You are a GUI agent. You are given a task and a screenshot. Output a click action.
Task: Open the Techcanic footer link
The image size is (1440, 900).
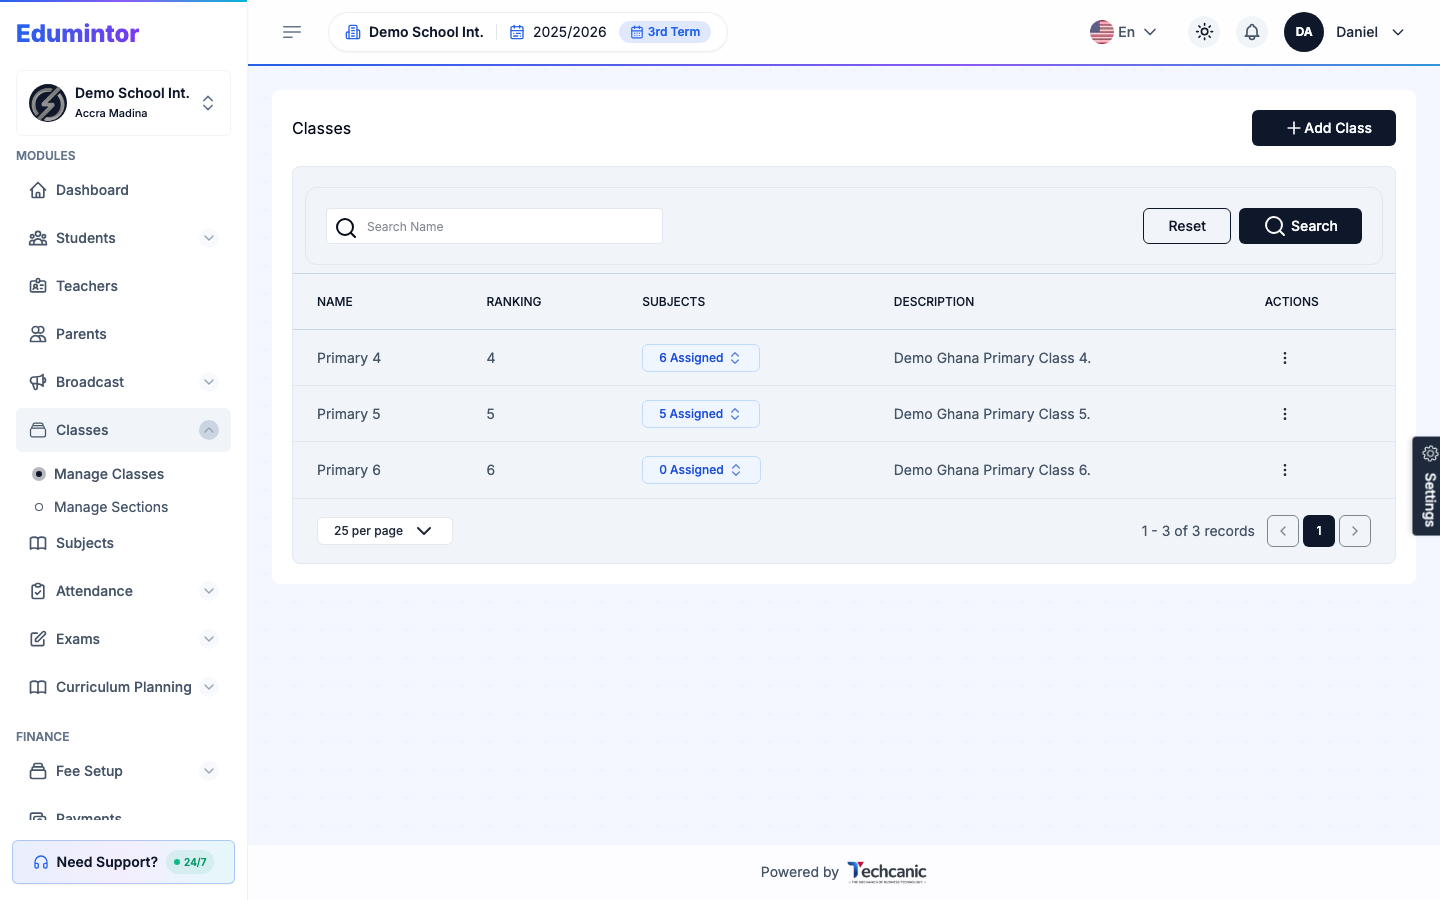pyautogui.click(x=887, y=872)
